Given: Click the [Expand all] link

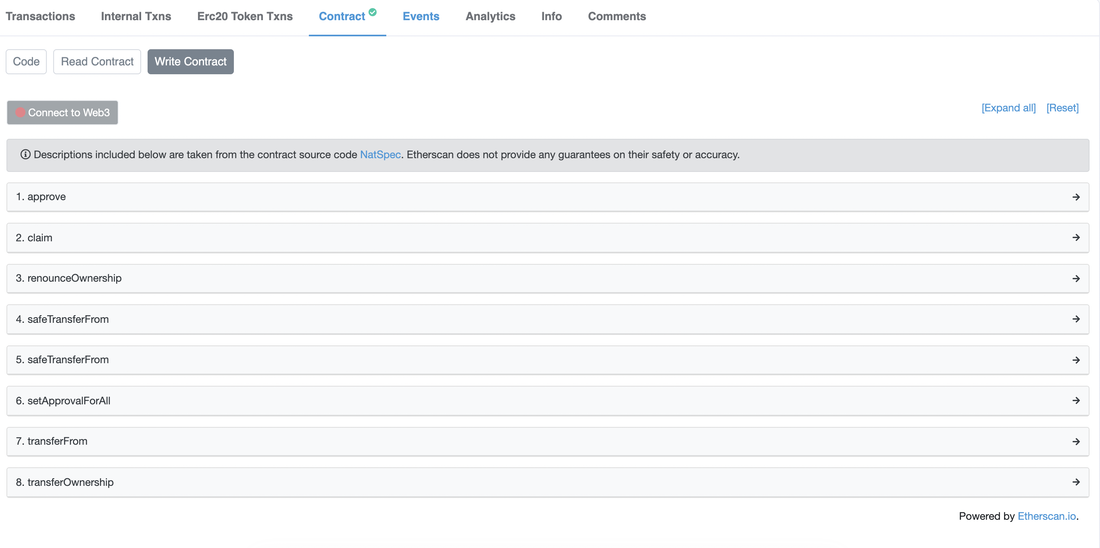Looking at the screenshot, I should [x=1008, y=108].
